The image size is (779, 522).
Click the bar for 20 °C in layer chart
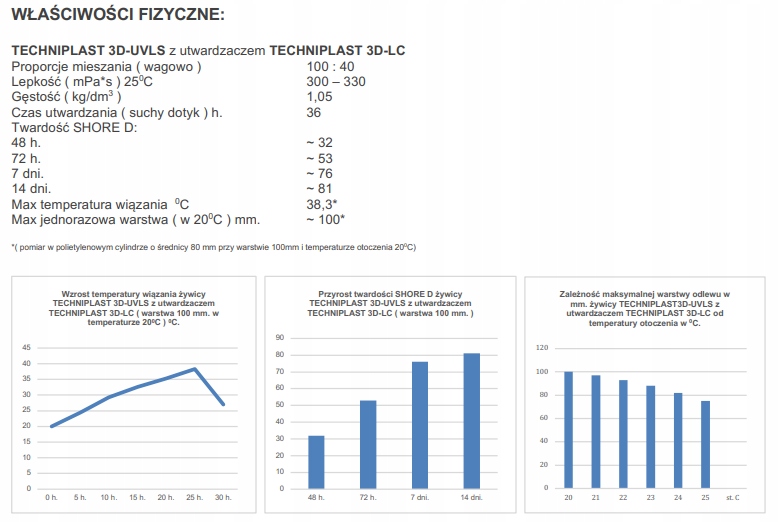pyautogui.click(x=568, y=430)
